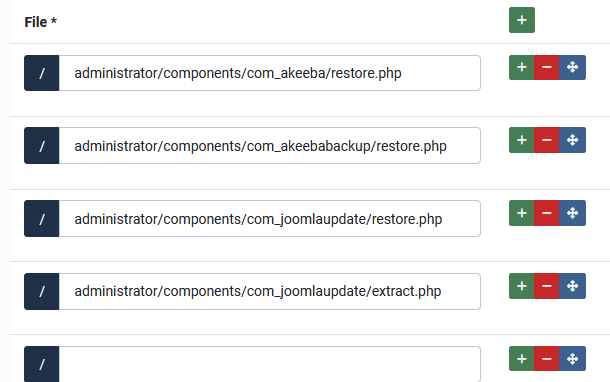
Task: Add row after com_akeebabackup/restore.php entry
Action: coord(521,140)
